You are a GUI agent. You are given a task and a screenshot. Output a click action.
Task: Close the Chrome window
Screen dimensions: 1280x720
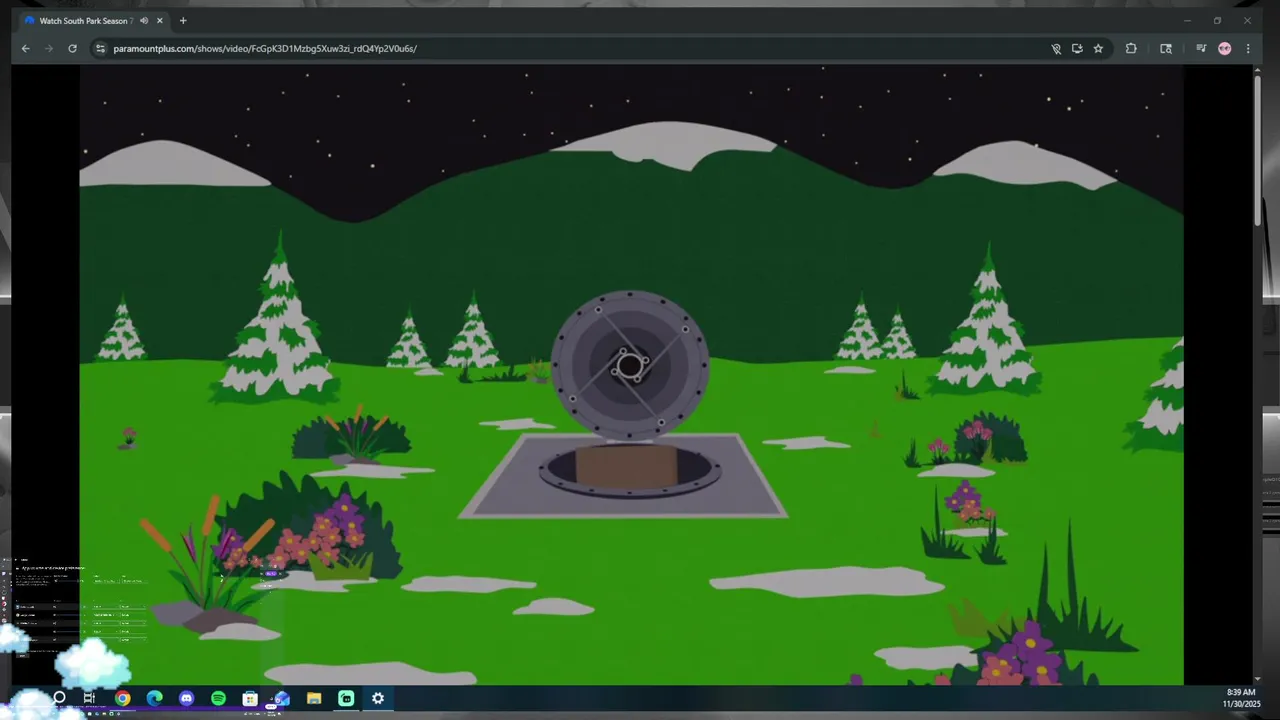1247,21
